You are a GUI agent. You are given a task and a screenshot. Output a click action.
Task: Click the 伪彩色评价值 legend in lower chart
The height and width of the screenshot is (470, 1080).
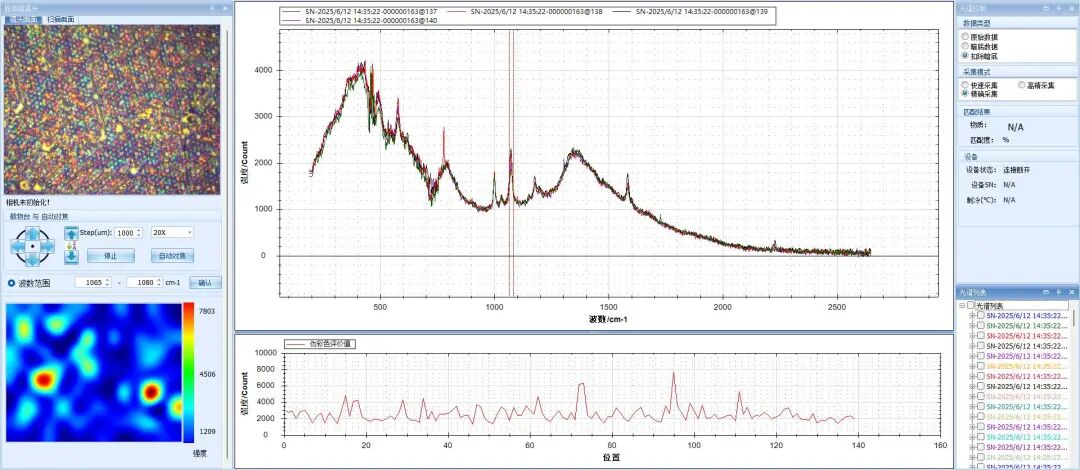(320, 343)
